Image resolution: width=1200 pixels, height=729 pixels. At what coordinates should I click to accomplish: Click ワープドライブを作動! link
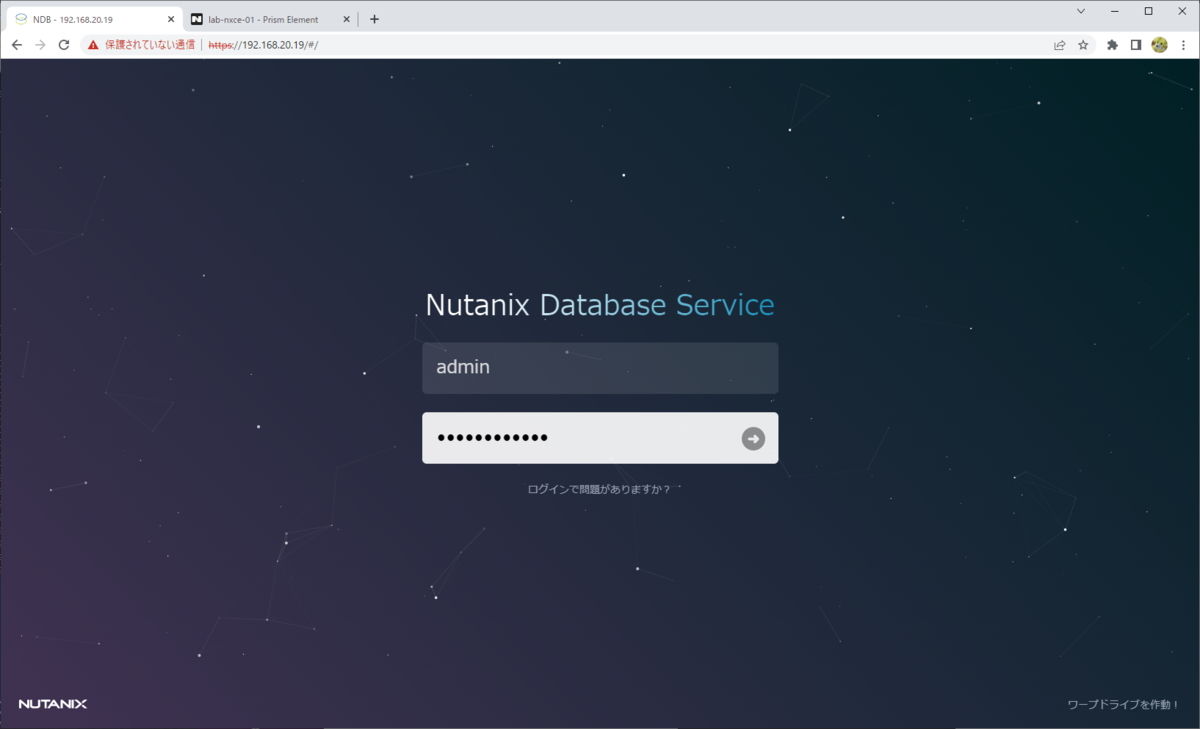[x=1124, y=705]
